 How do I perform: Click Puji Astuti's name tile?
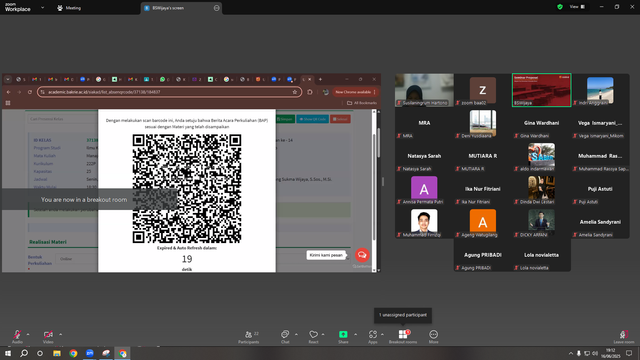coord(600,189)
